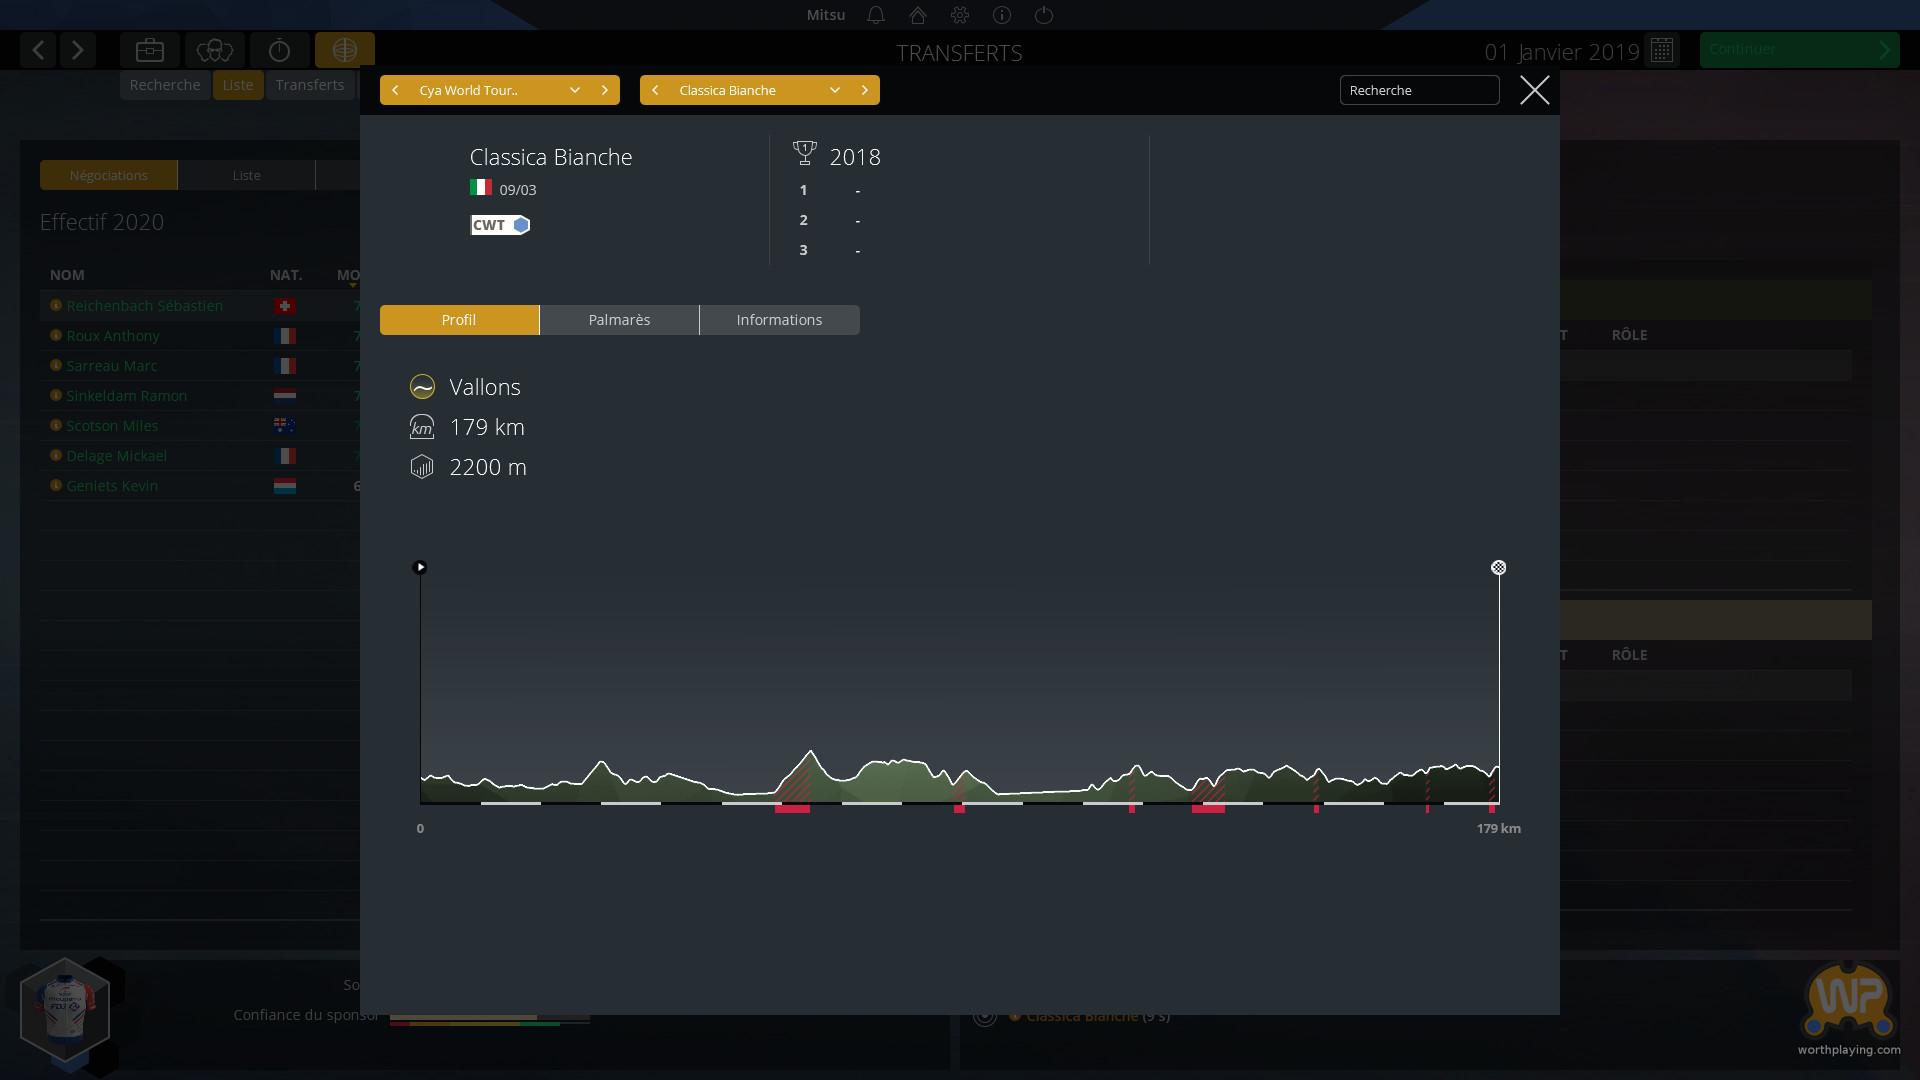Viewport: 1920px width, 1080px height.
Task: Click the finish flag marker on profile
Action: pyautogui.click(x=1498, y=568)
